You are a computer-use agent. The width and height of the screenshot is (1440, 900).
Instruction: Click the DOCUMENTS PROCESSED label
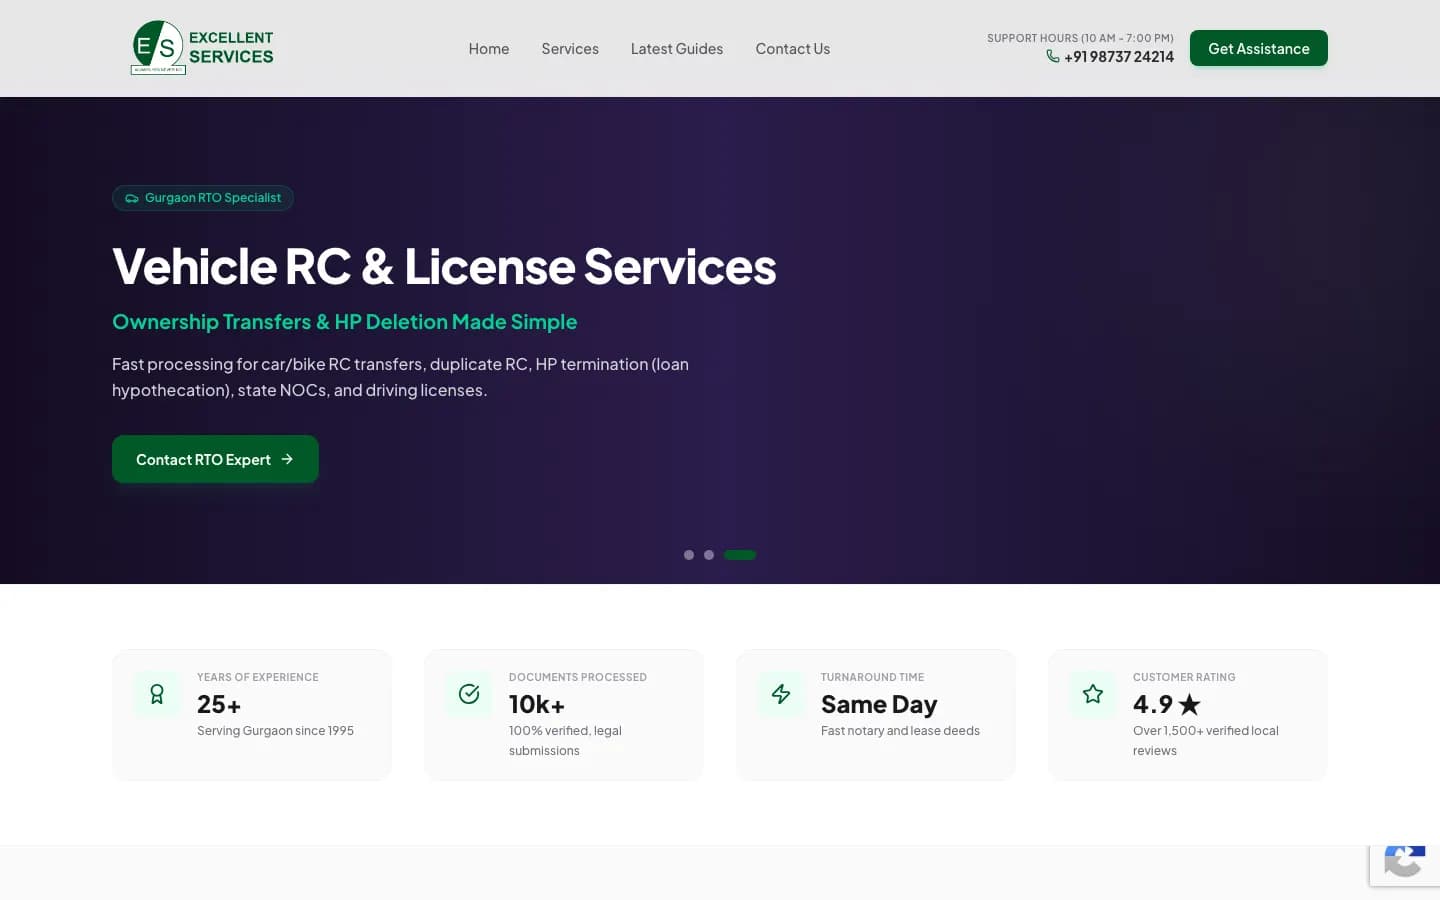coord(578,677)
